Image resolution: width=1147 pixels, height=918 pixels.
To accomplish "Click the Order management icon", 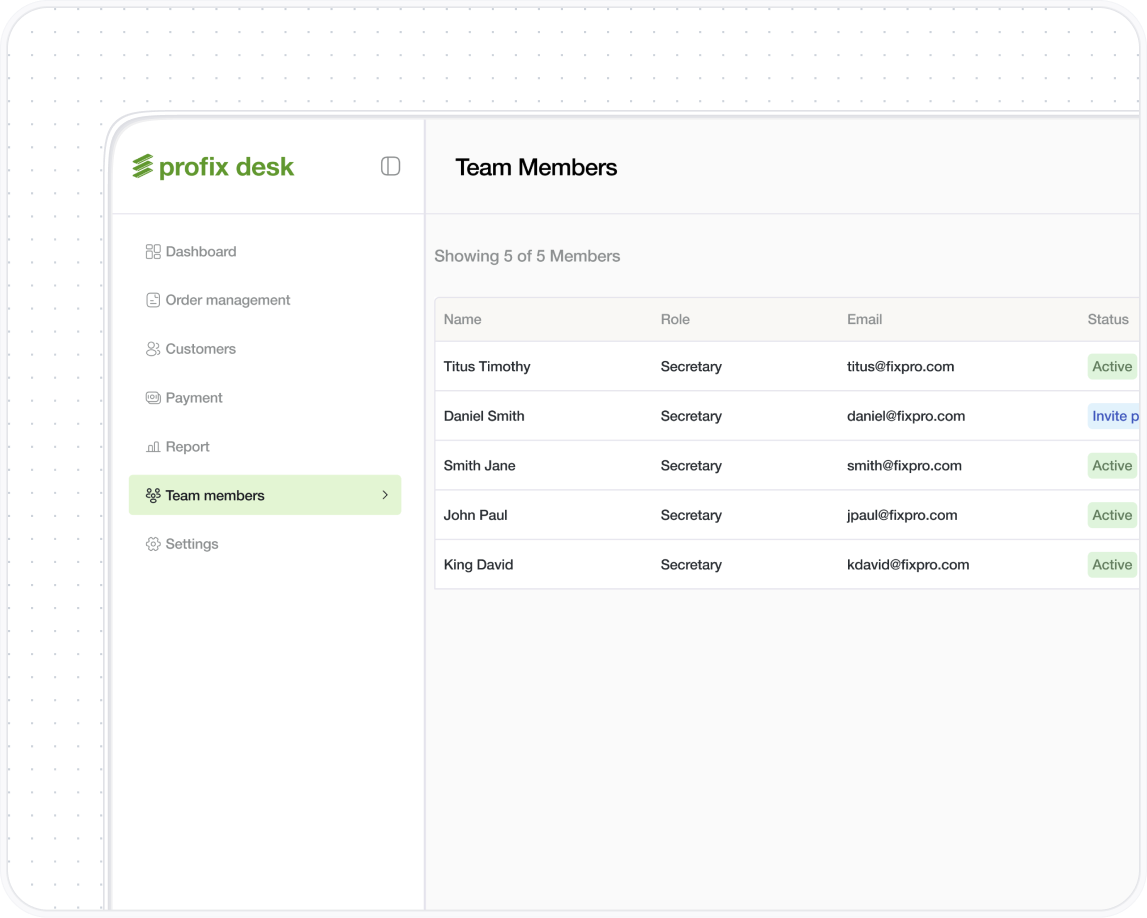I will [x=153, y=300].
